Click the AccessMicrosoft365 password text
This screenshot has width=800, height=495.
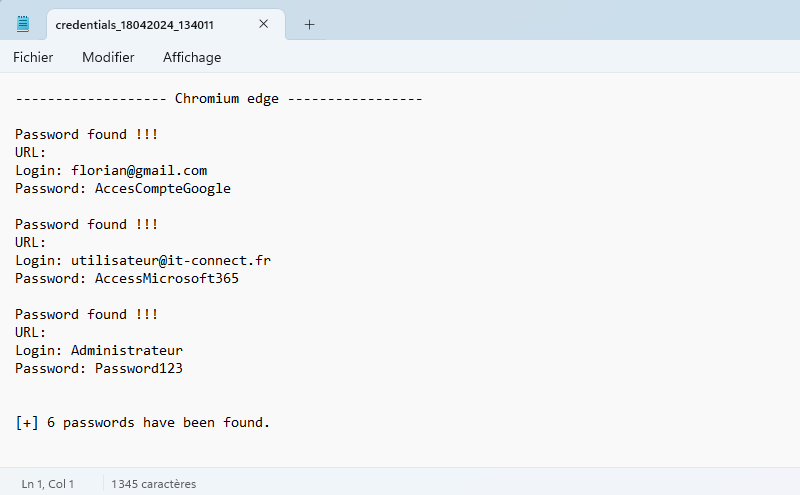(x=167, y=278)
